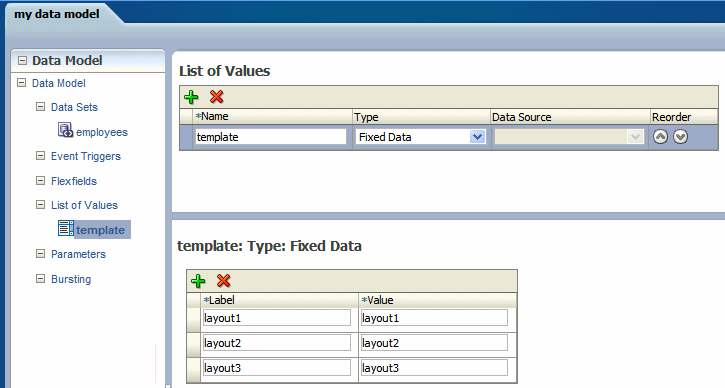The height and width of the screenshot is (388, 725).
Task: Select the template row via its row header
Action: (186, 137)
